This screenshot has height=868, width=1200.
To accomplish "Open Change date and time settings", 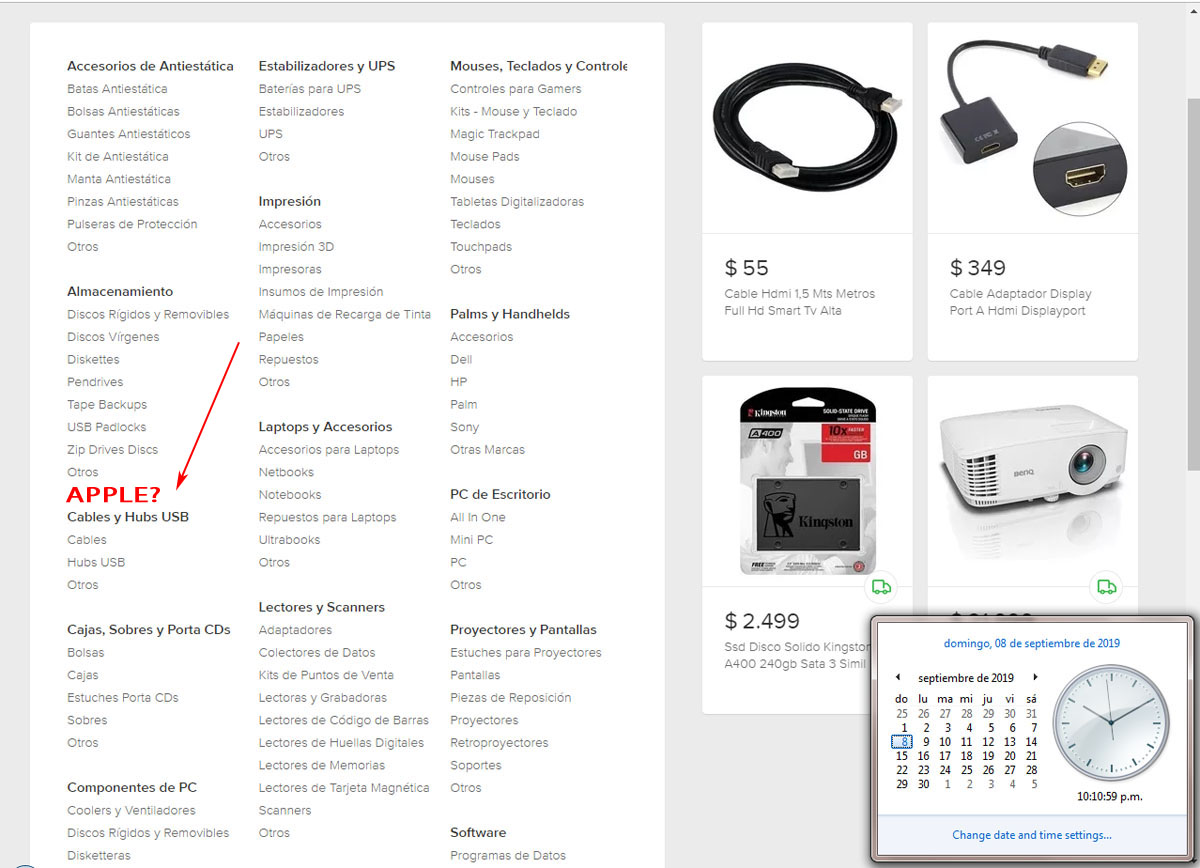I will [x=1032, y=835].
